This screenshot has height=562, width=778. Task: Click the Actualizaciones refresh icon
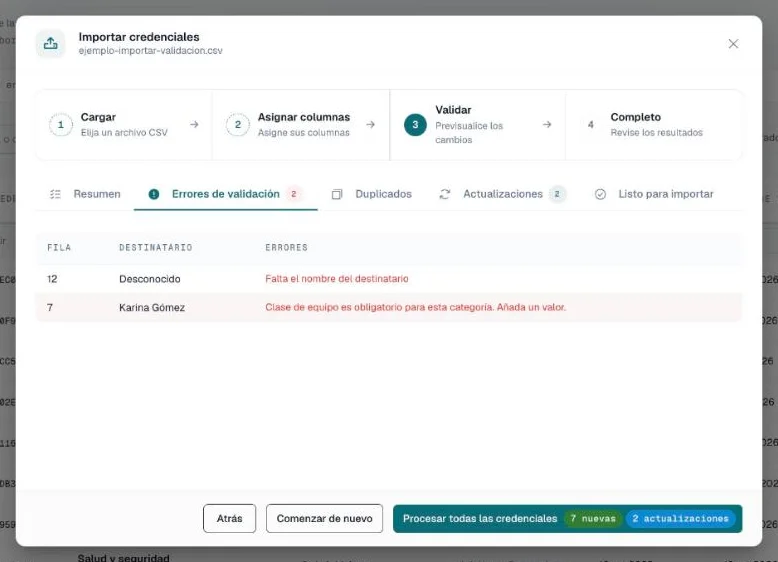[445, 194]
